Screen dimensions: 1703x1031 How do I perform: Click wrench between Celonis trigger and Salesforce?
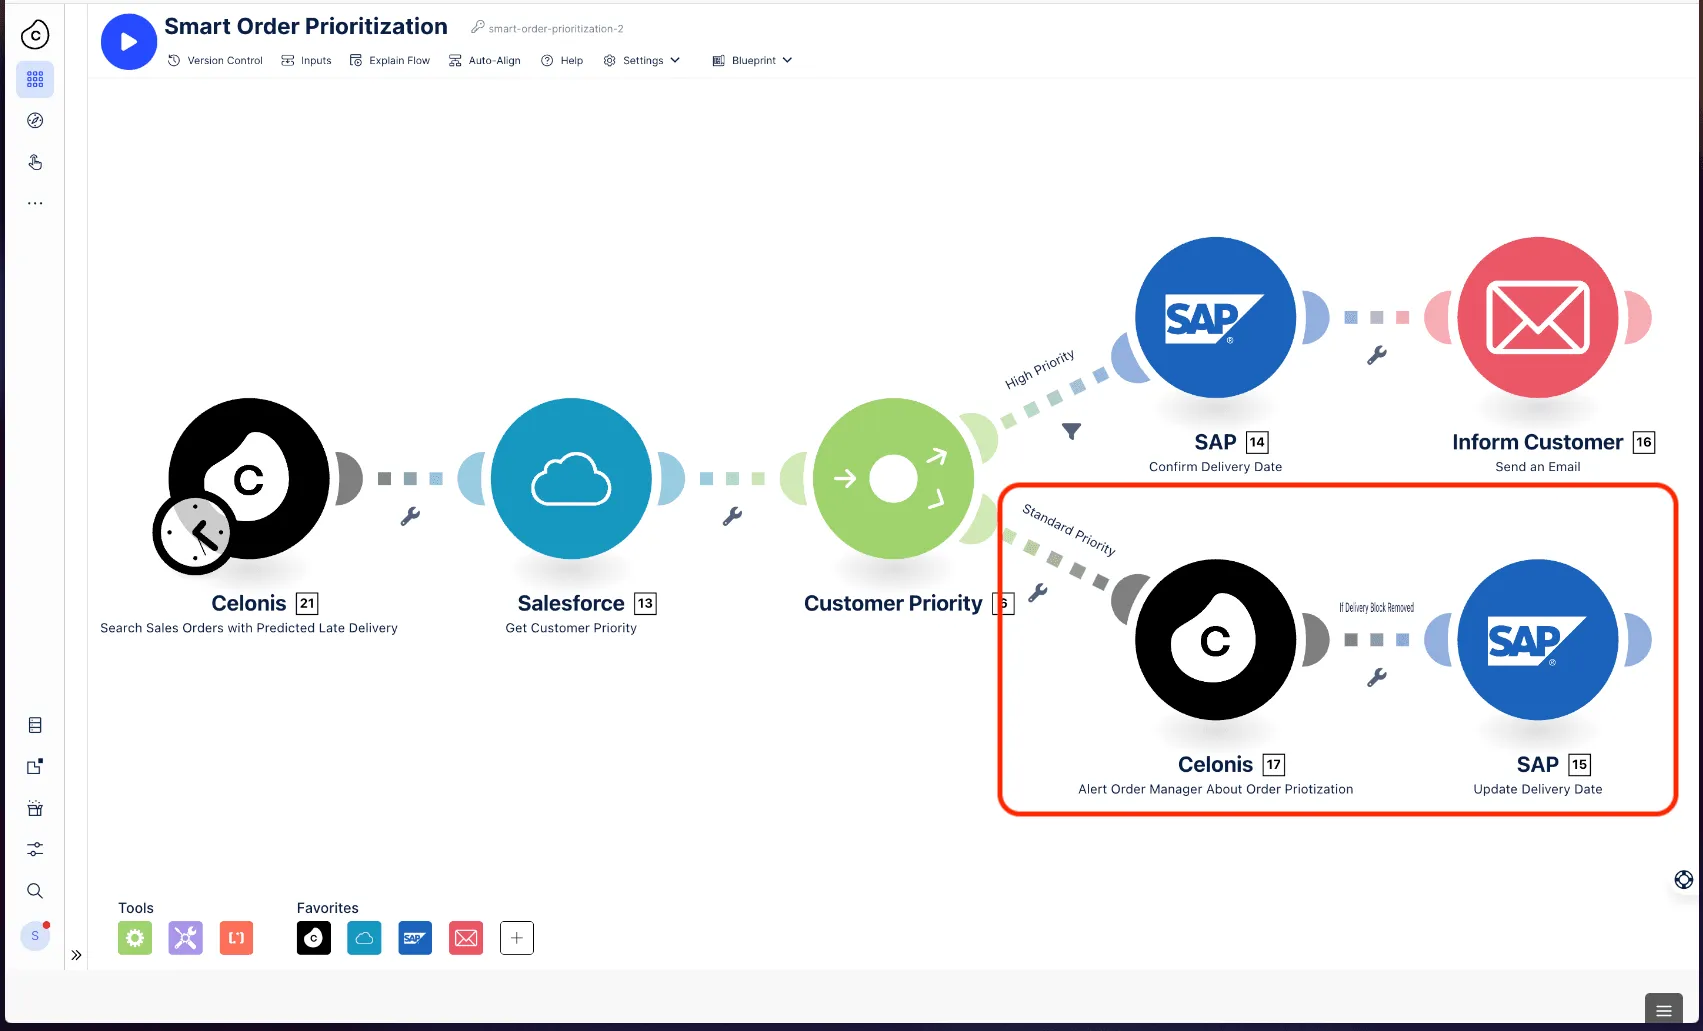(x=410, y=516)
